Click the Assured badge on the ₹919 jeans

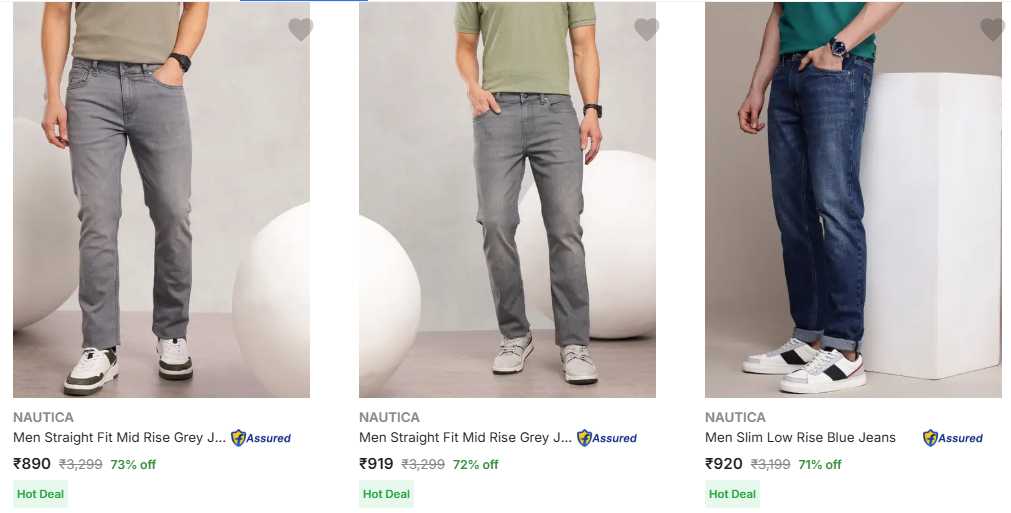(x=607, y=438)
